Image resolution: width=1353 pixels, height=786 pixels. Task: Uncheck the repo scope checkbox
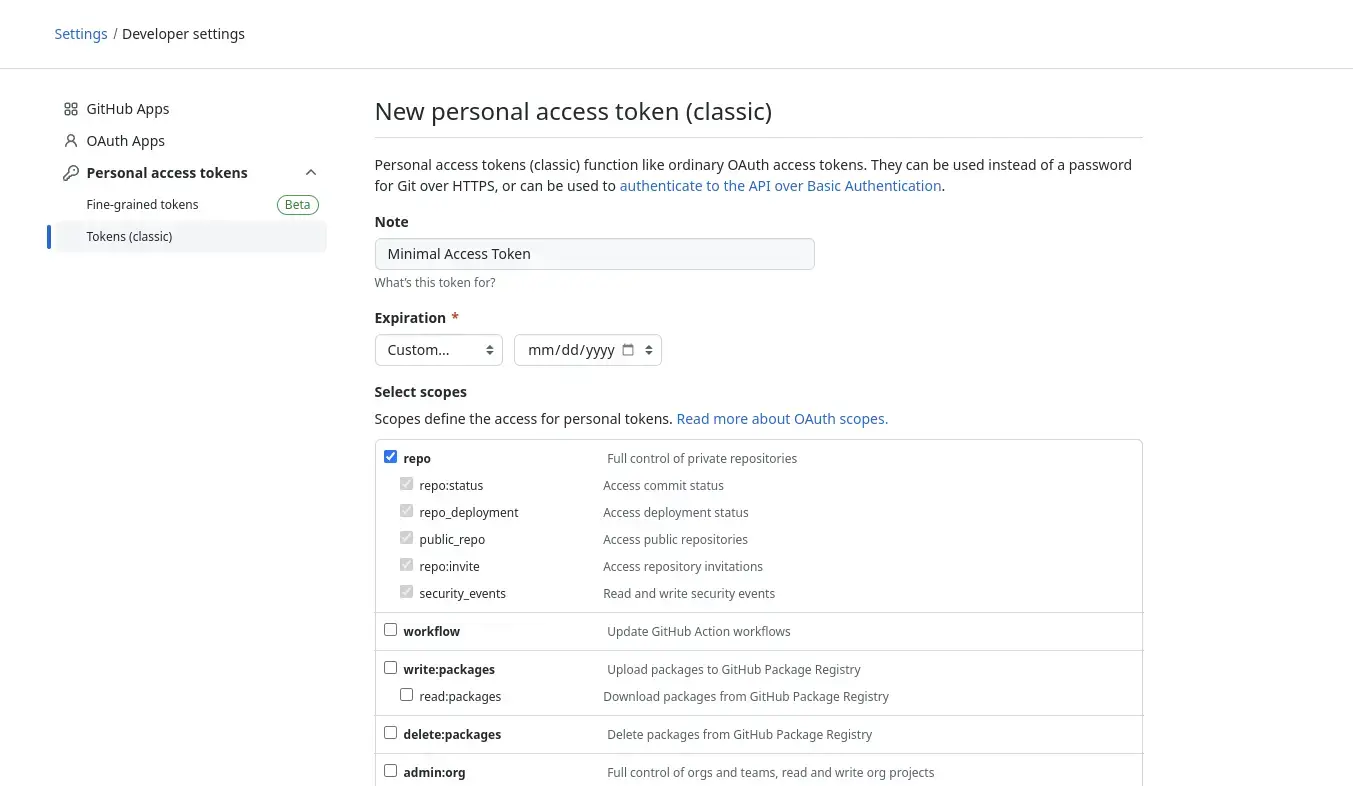390,456
